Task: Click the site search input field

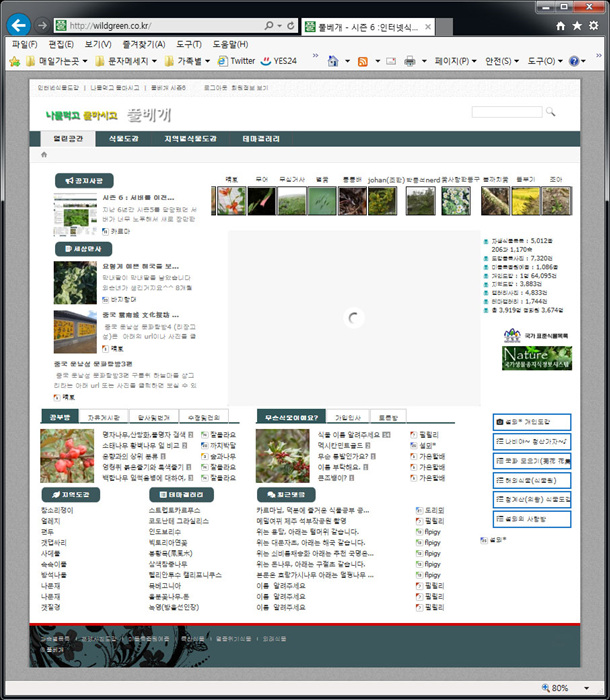Action: [x=506, y=113]
